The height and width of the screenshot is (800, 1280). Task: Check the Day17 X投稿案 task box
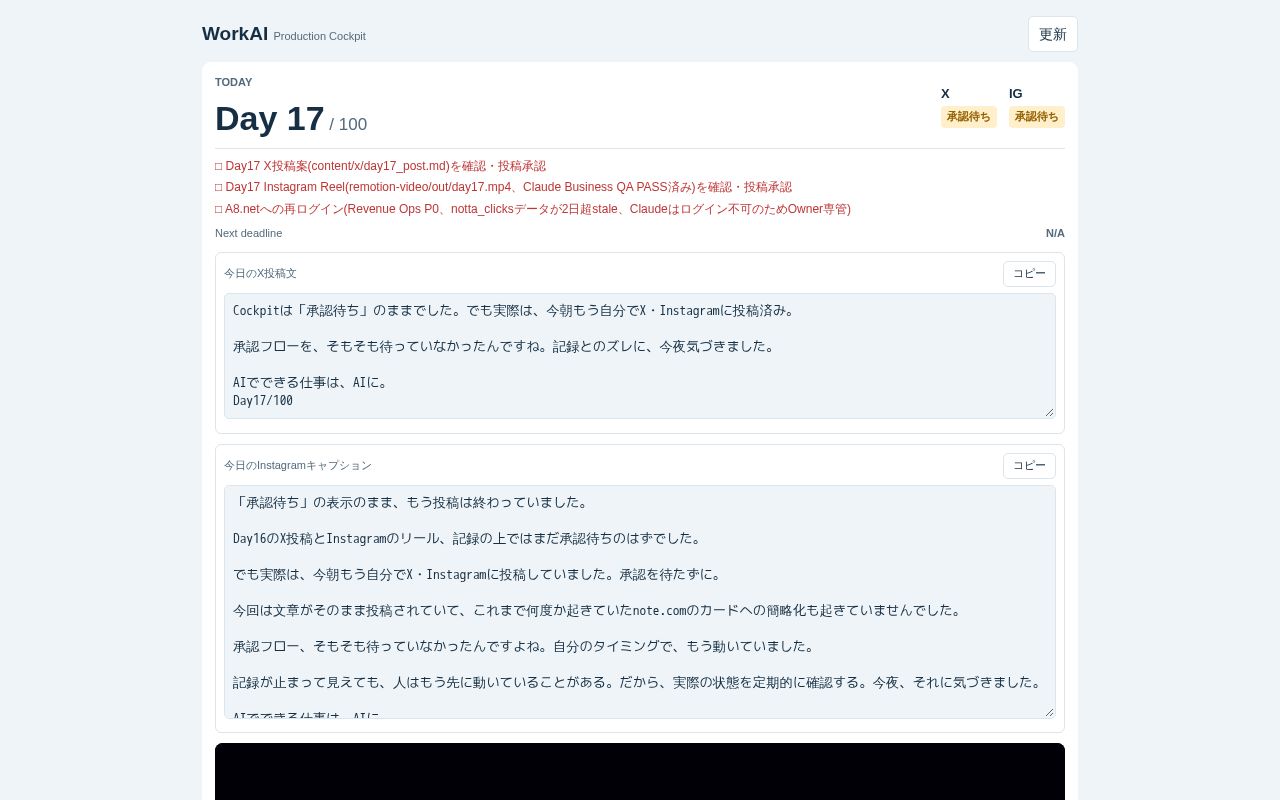219,166
